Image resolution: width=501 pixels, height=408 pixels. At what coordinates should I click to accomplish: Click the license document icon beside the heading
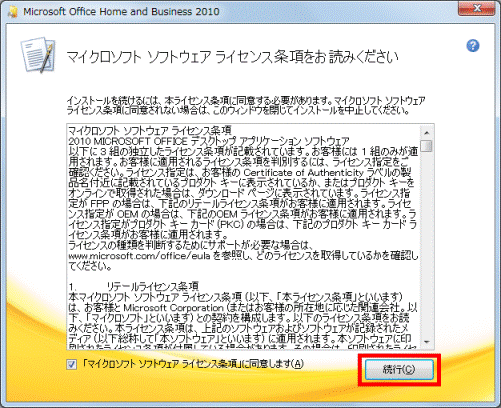38,55
